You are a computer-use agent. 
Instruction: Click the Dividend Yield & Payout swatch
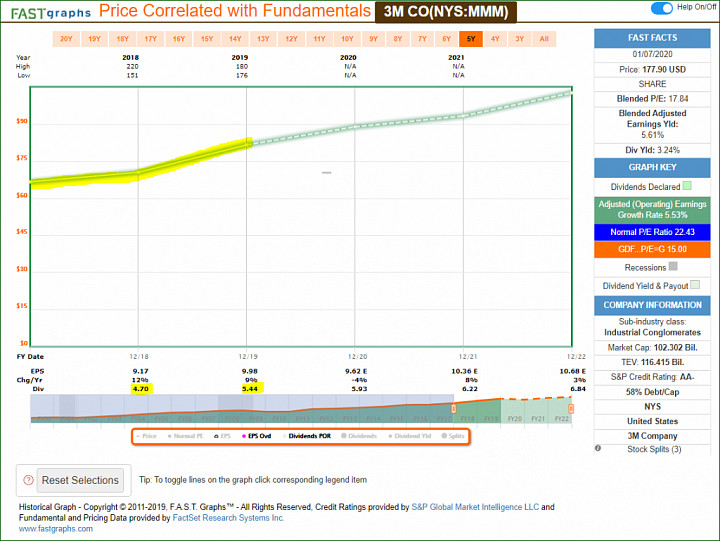coord(695,285)
